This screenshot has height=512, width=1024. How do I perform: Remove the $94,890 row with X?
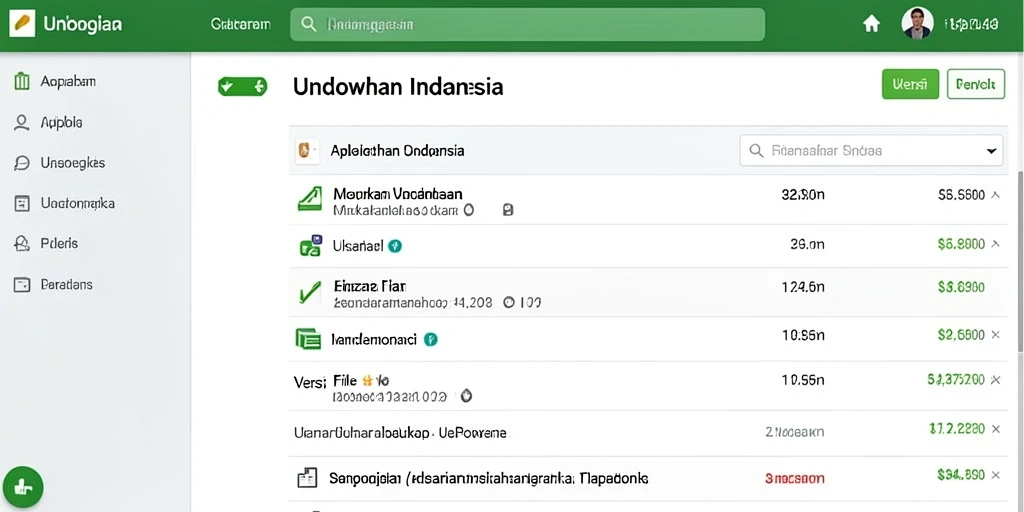point(995,475)
